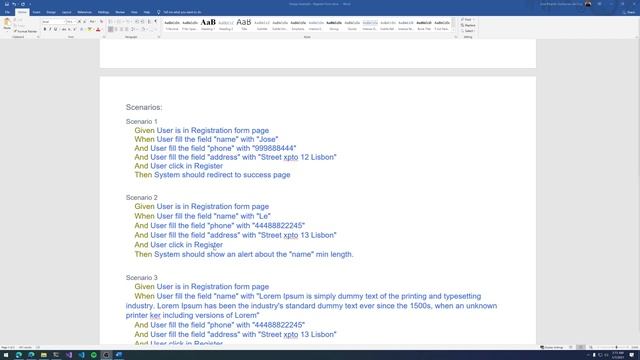This screenshot has width=640, height=360.
Task: Toggle Italic formatting
Action: click(50, 29)
